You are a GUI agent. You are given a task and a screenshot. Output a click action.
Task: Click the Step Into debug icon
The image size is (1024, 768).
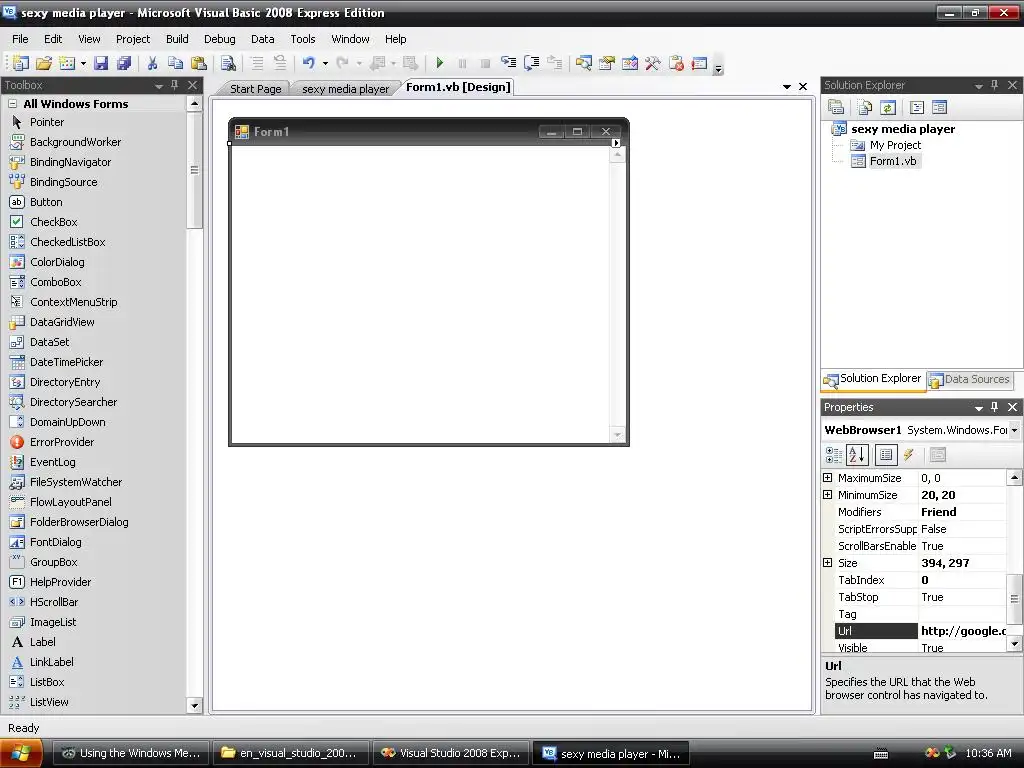pyautogui.click(x=508, y=63)
